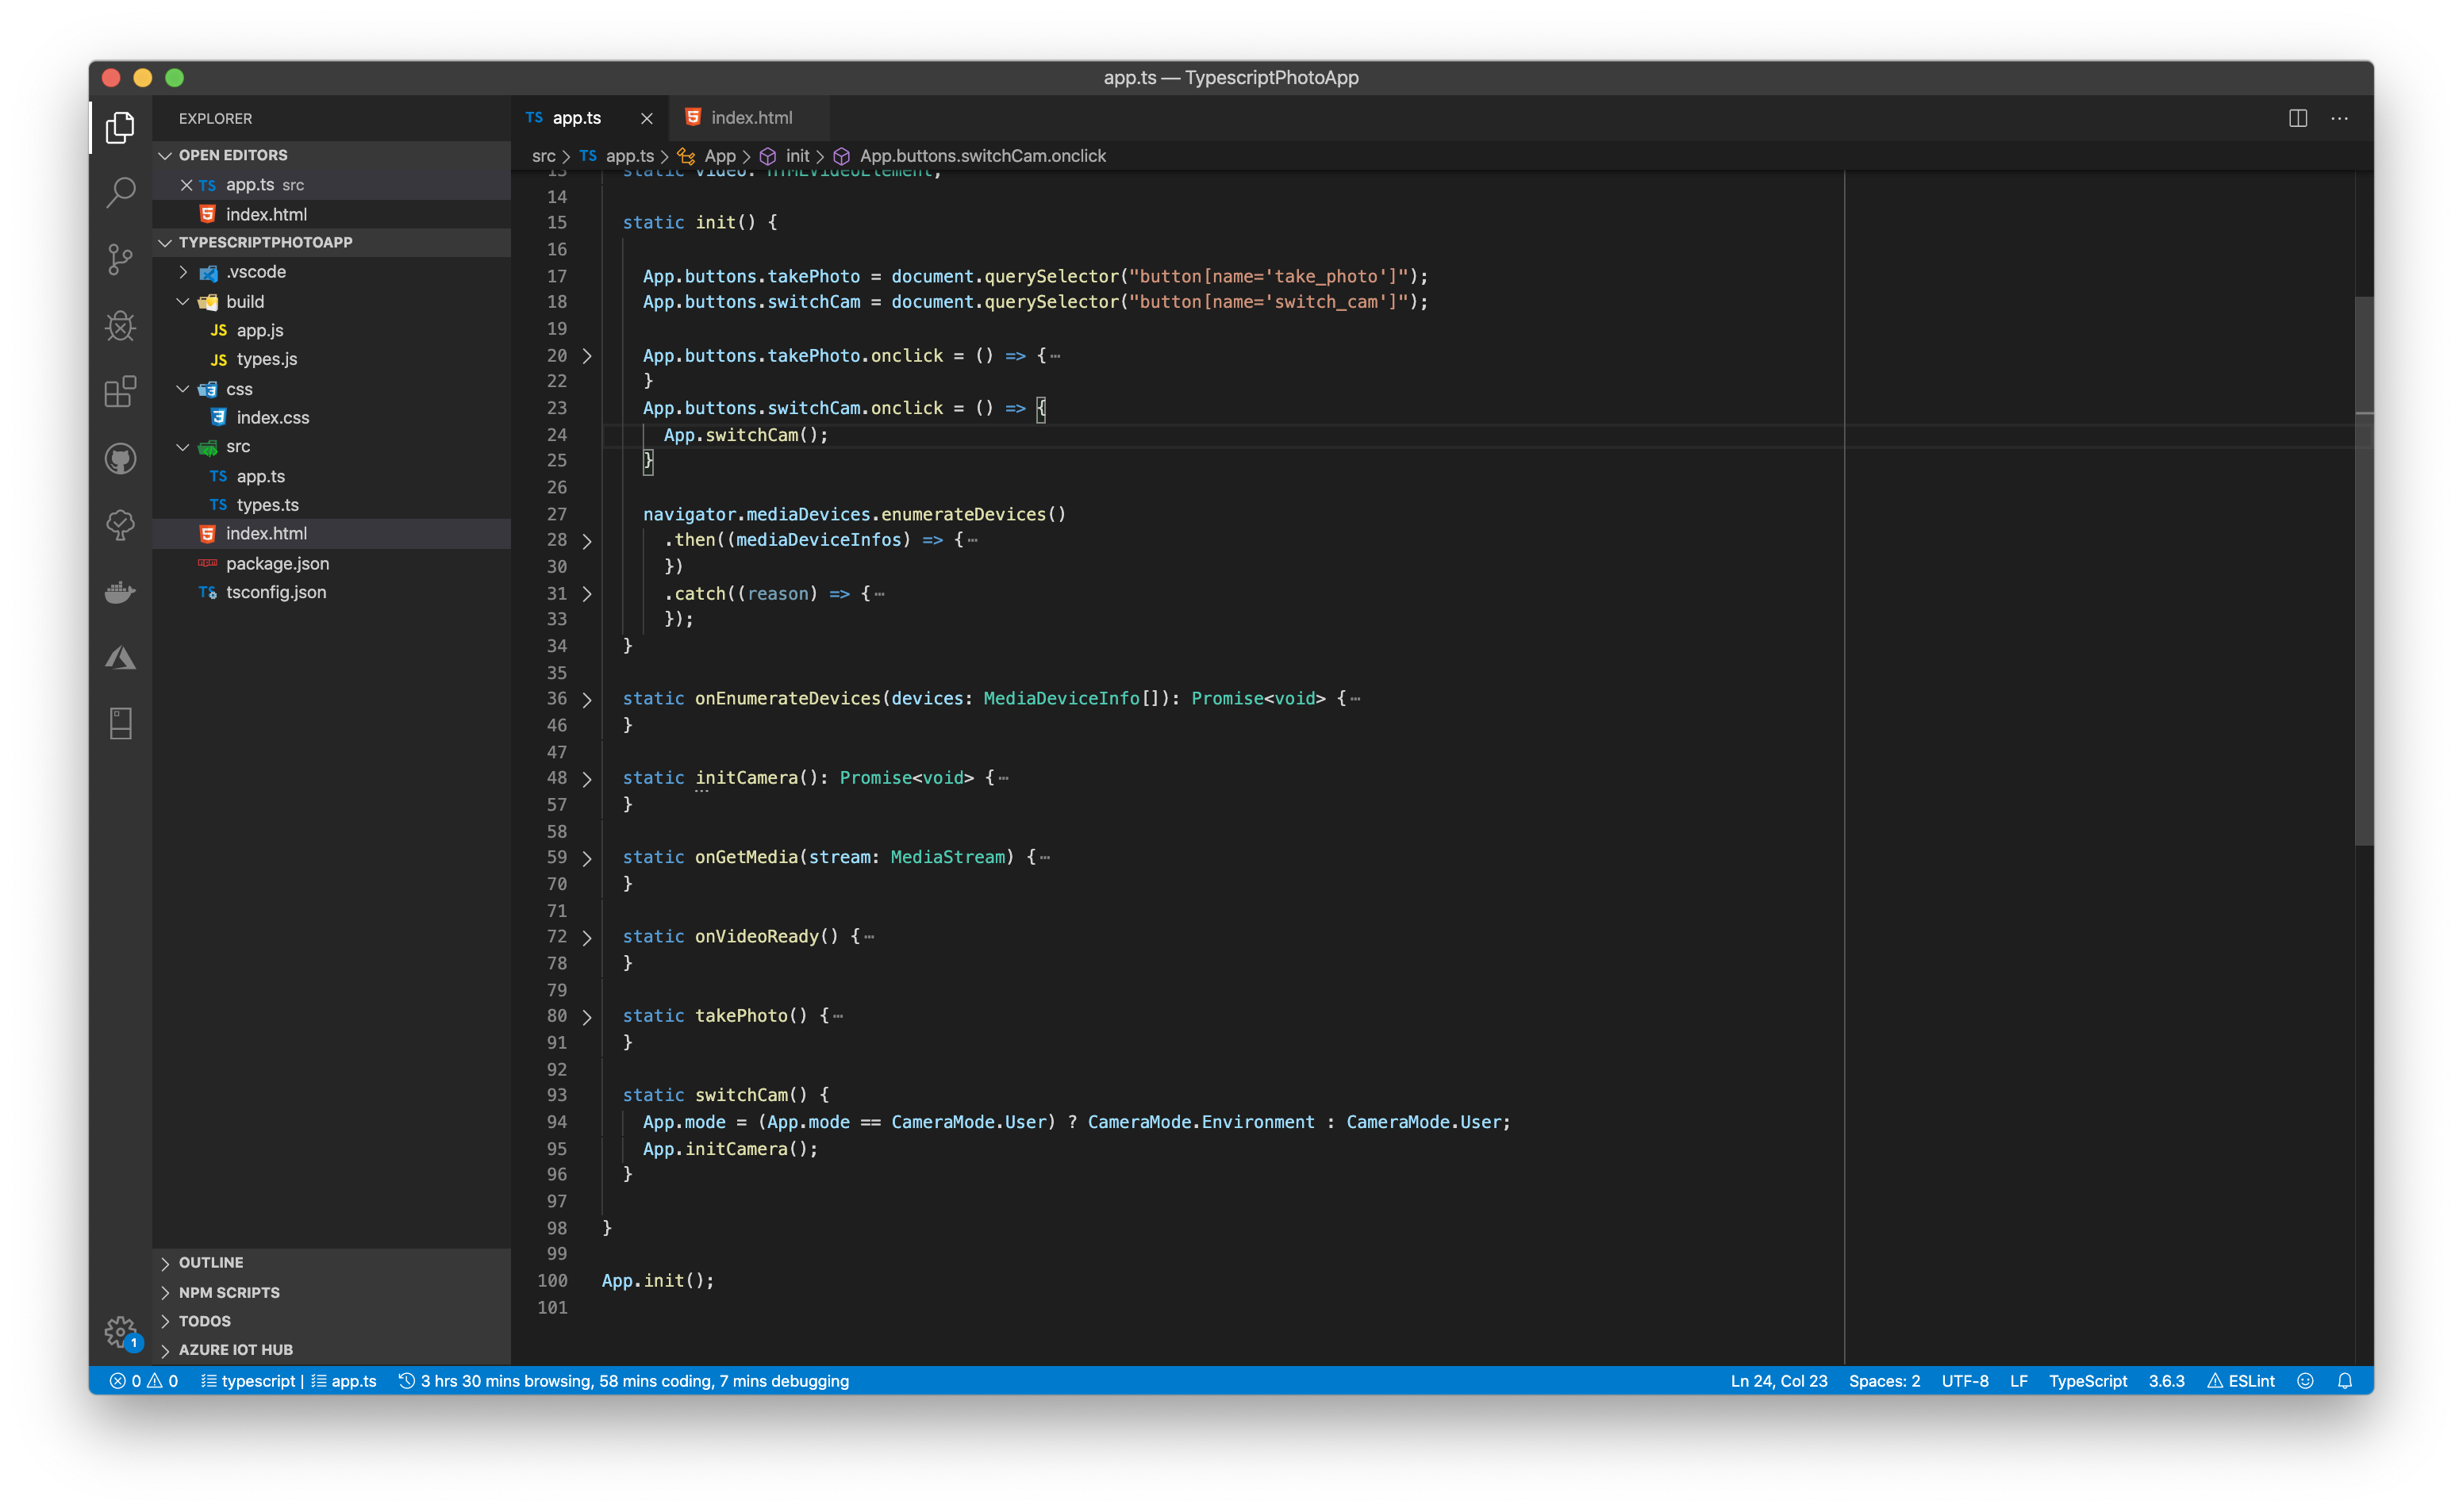Open the Source Control view
2463x1512 pixels.
pos(120,259)
